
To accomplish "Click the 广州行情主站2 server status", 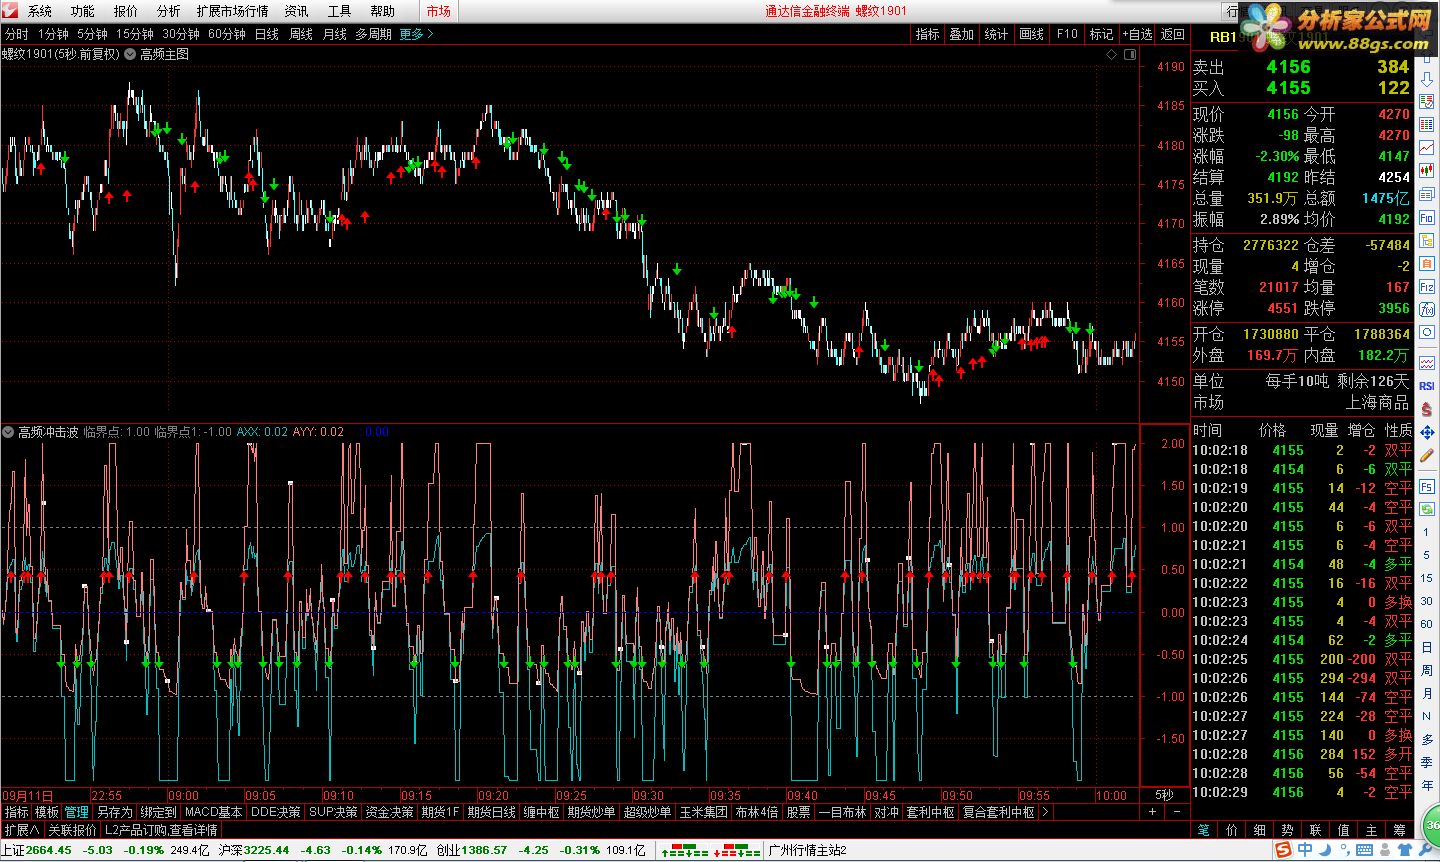I will tap(807, 850).
